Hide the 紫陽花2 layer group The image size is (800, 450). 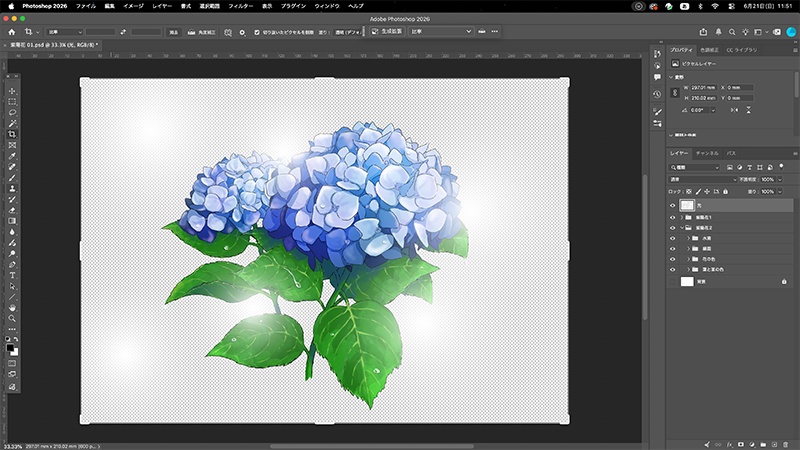click(x=672, y=228)
